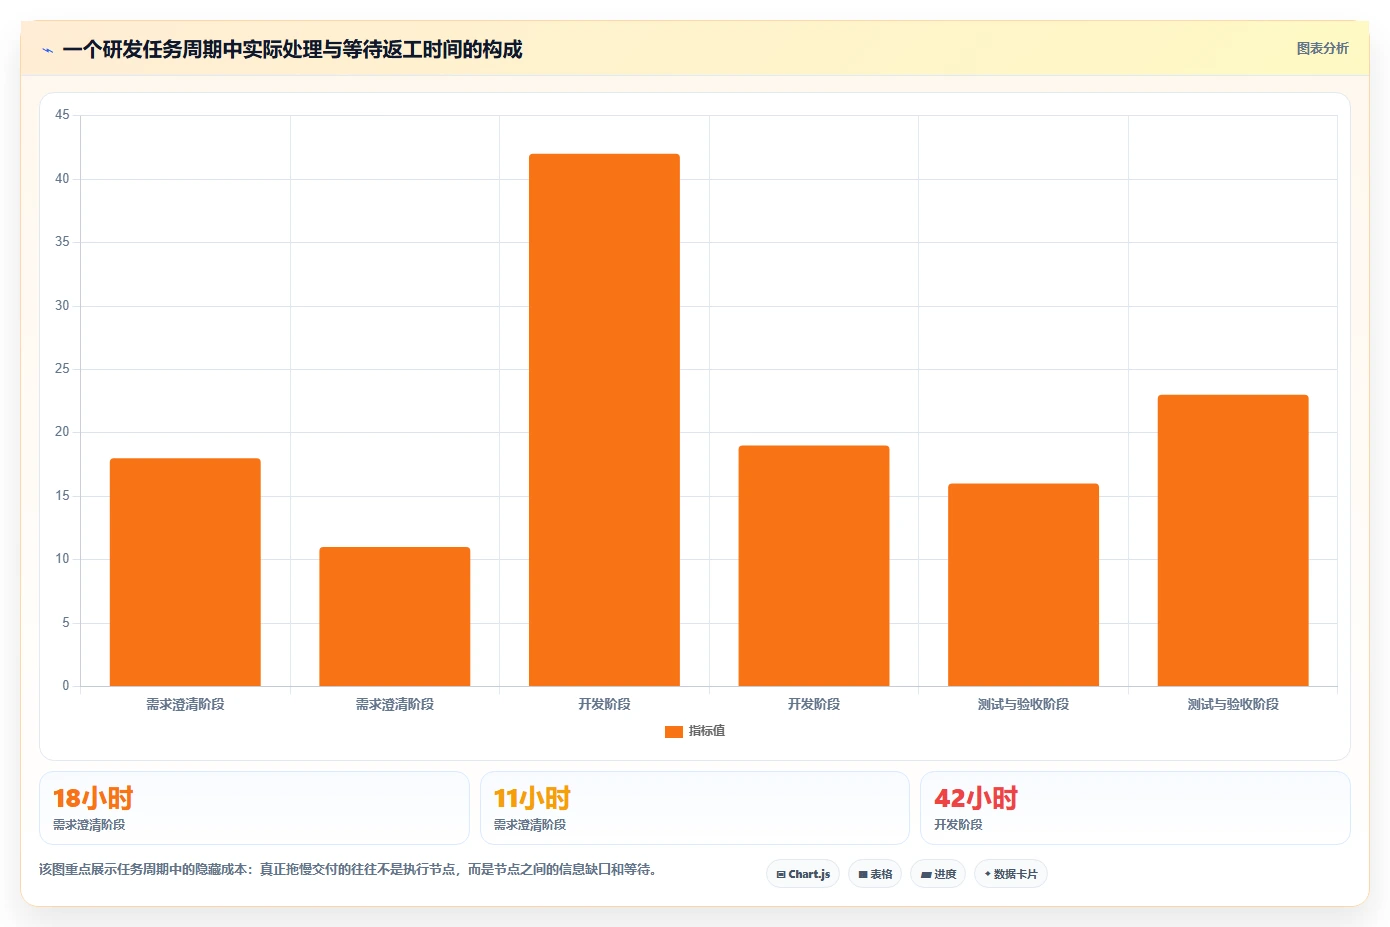Click the 图表分析 label in the header
The height and width of the screenshot is (927, 1390).
[1322, 48]
